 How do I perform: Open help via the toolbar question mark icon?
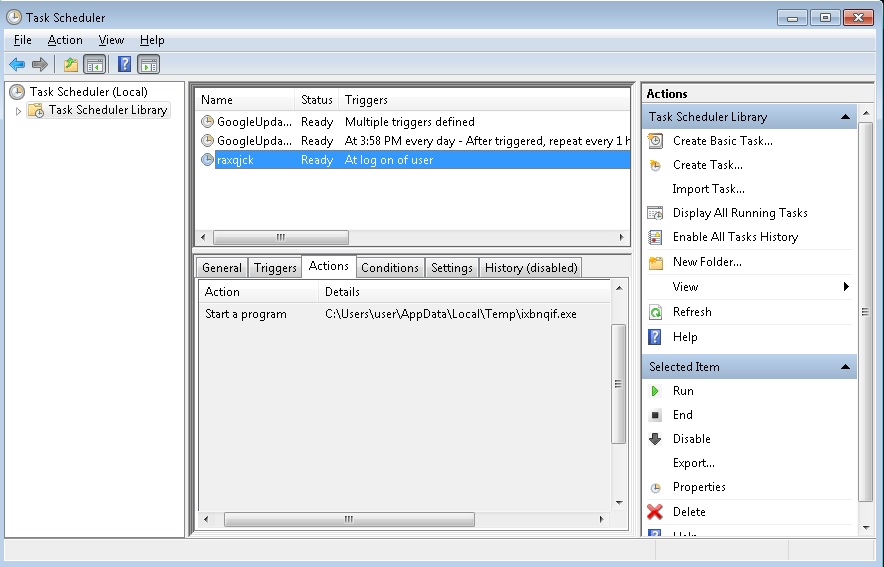(124, 64)
